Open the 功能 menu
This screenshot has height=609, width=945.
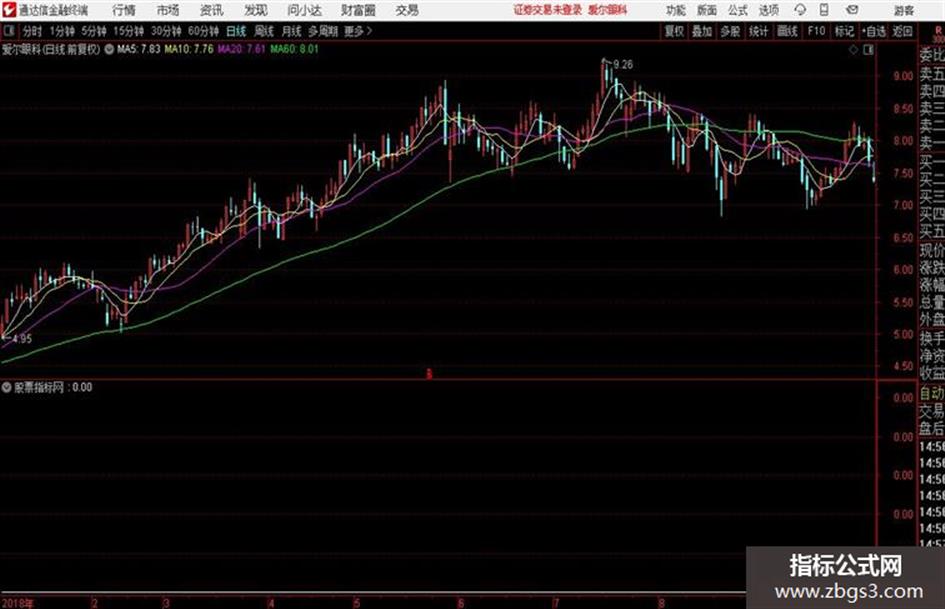[x=676, y=10]
